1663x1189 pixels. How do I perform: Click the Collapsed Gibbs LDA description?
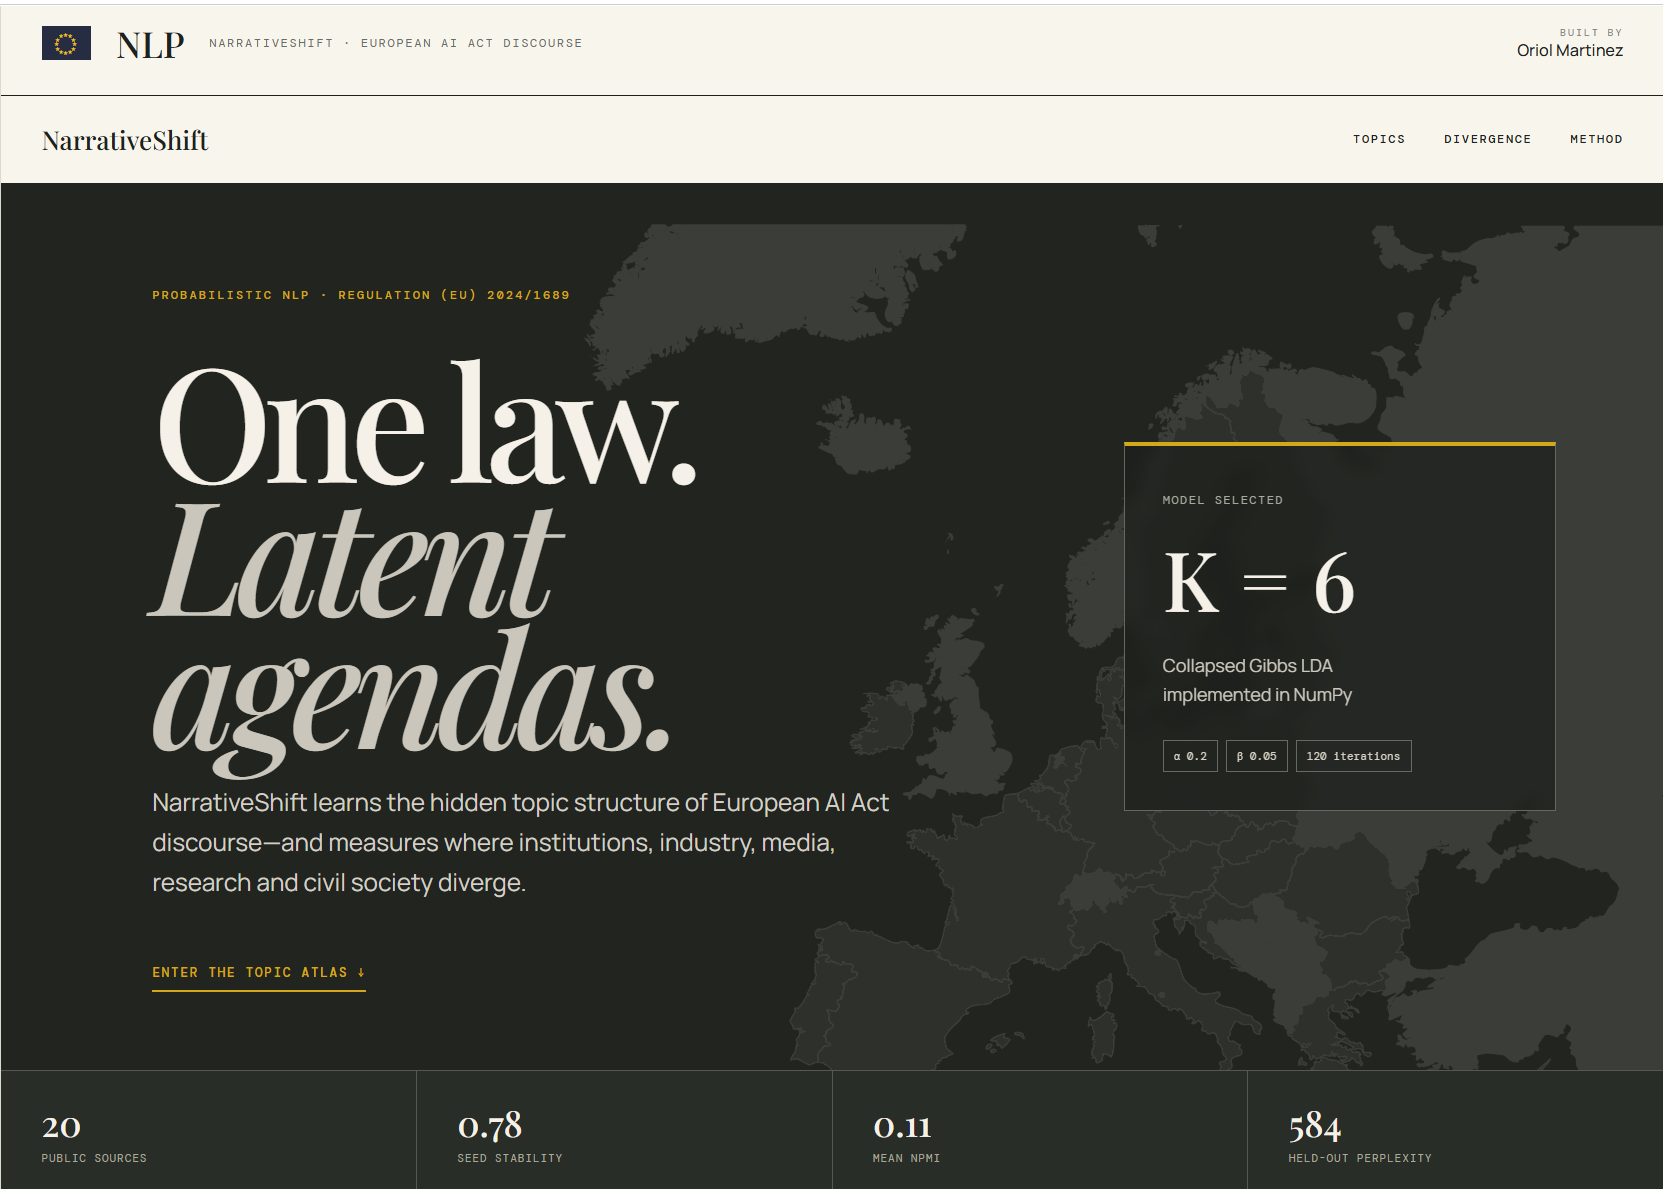tap(1257, 680)
